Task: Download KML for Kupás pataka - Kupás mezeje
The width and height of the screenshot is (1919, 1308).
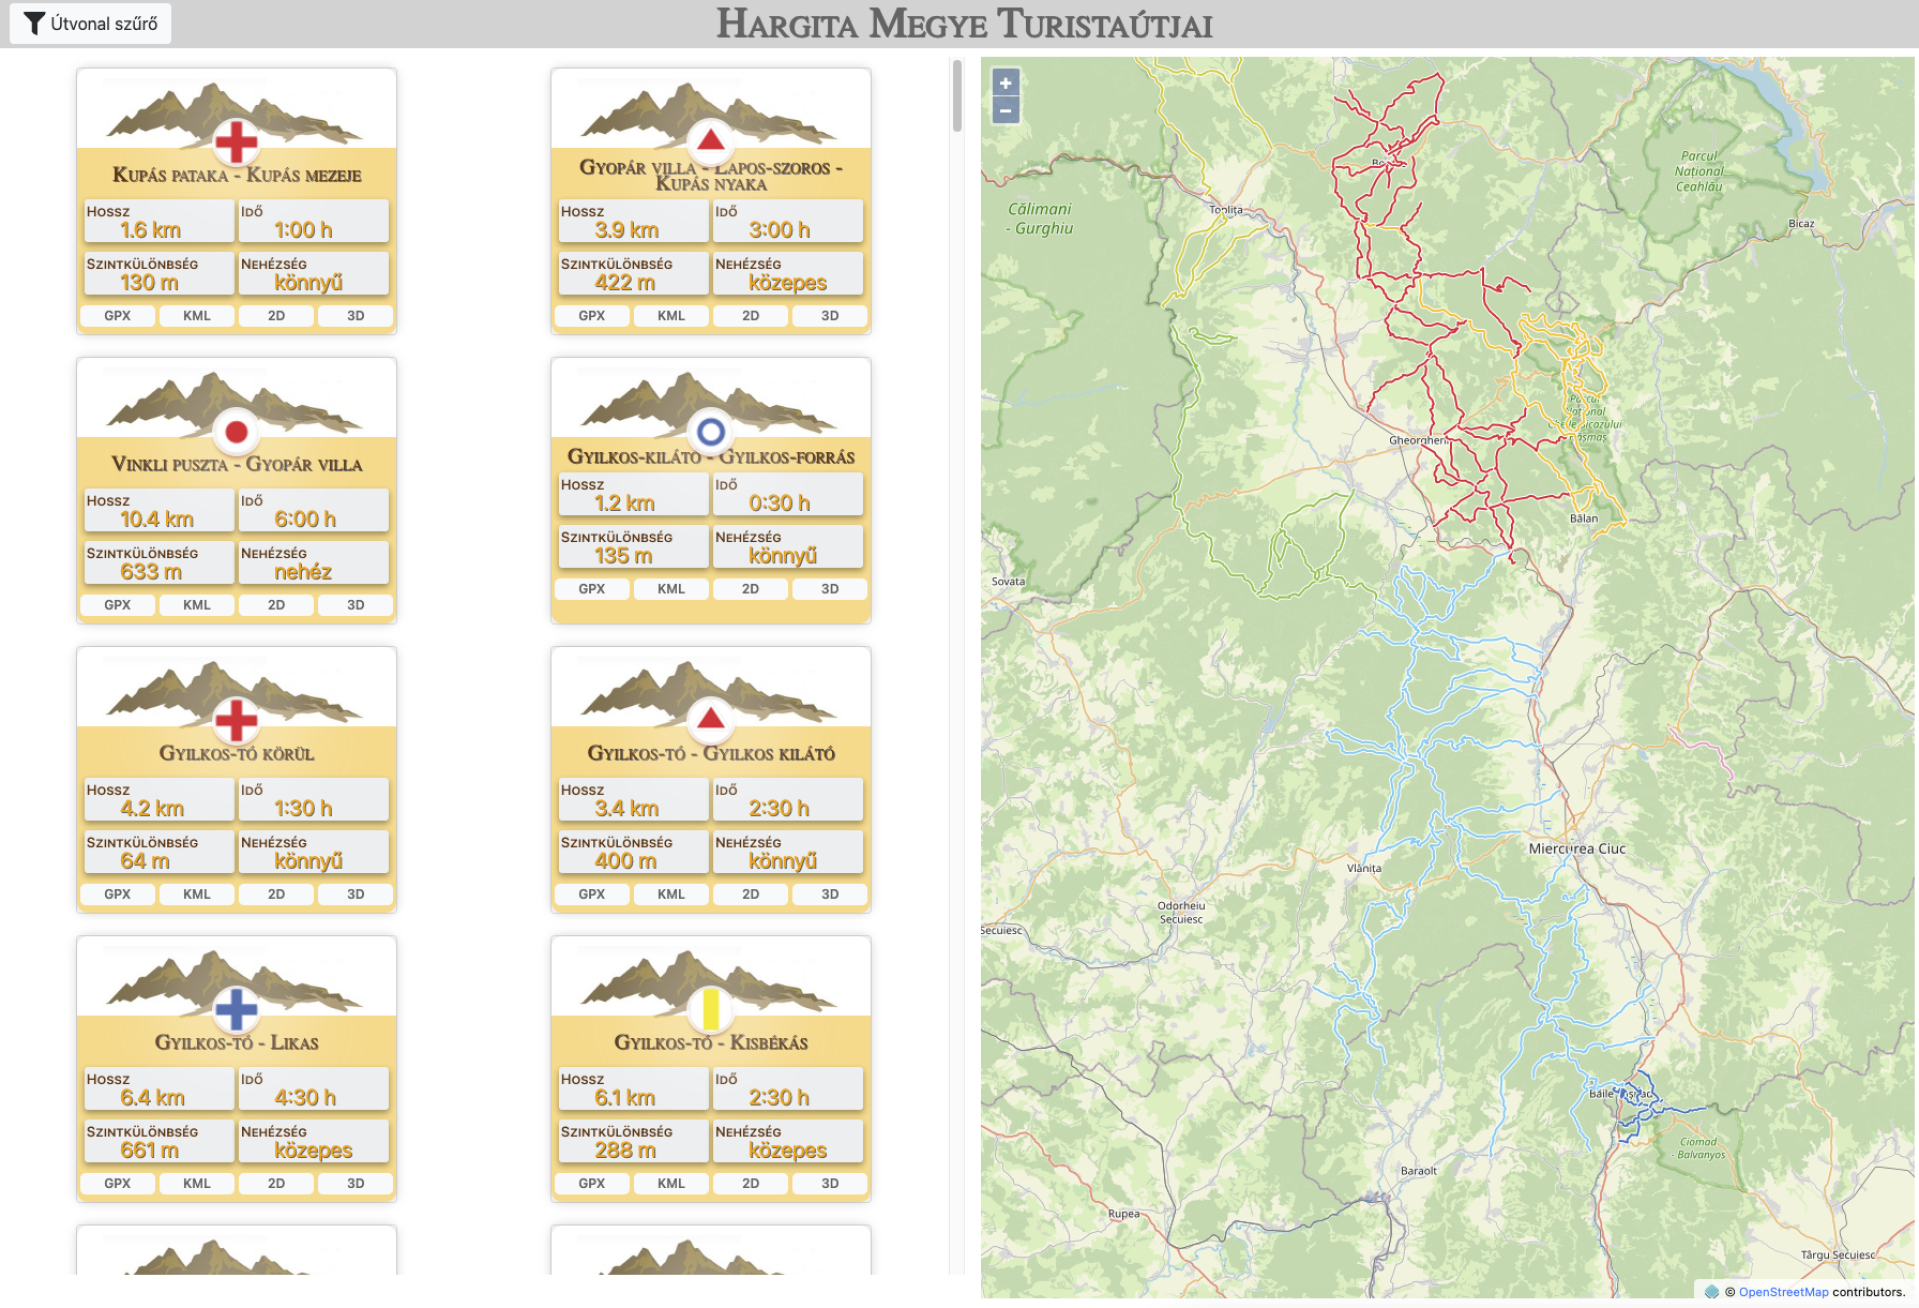Action: tap(197, 315)
